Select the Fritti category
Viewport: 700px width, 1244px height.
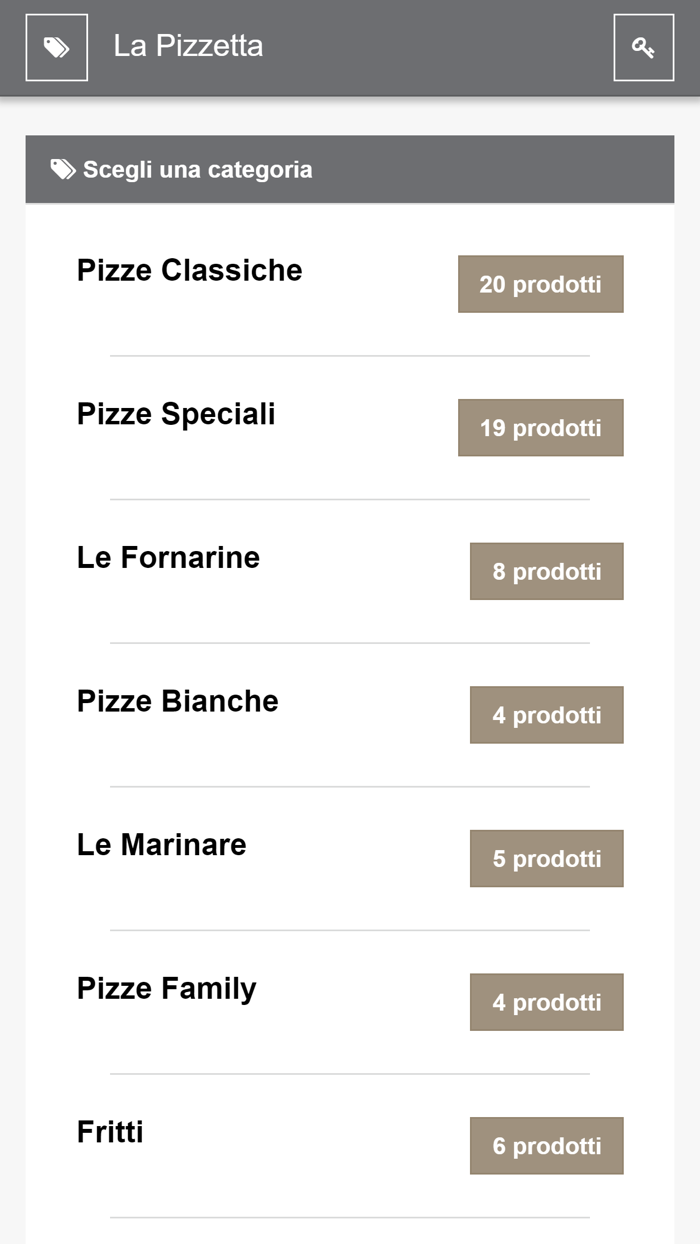tap(110, 1132)
